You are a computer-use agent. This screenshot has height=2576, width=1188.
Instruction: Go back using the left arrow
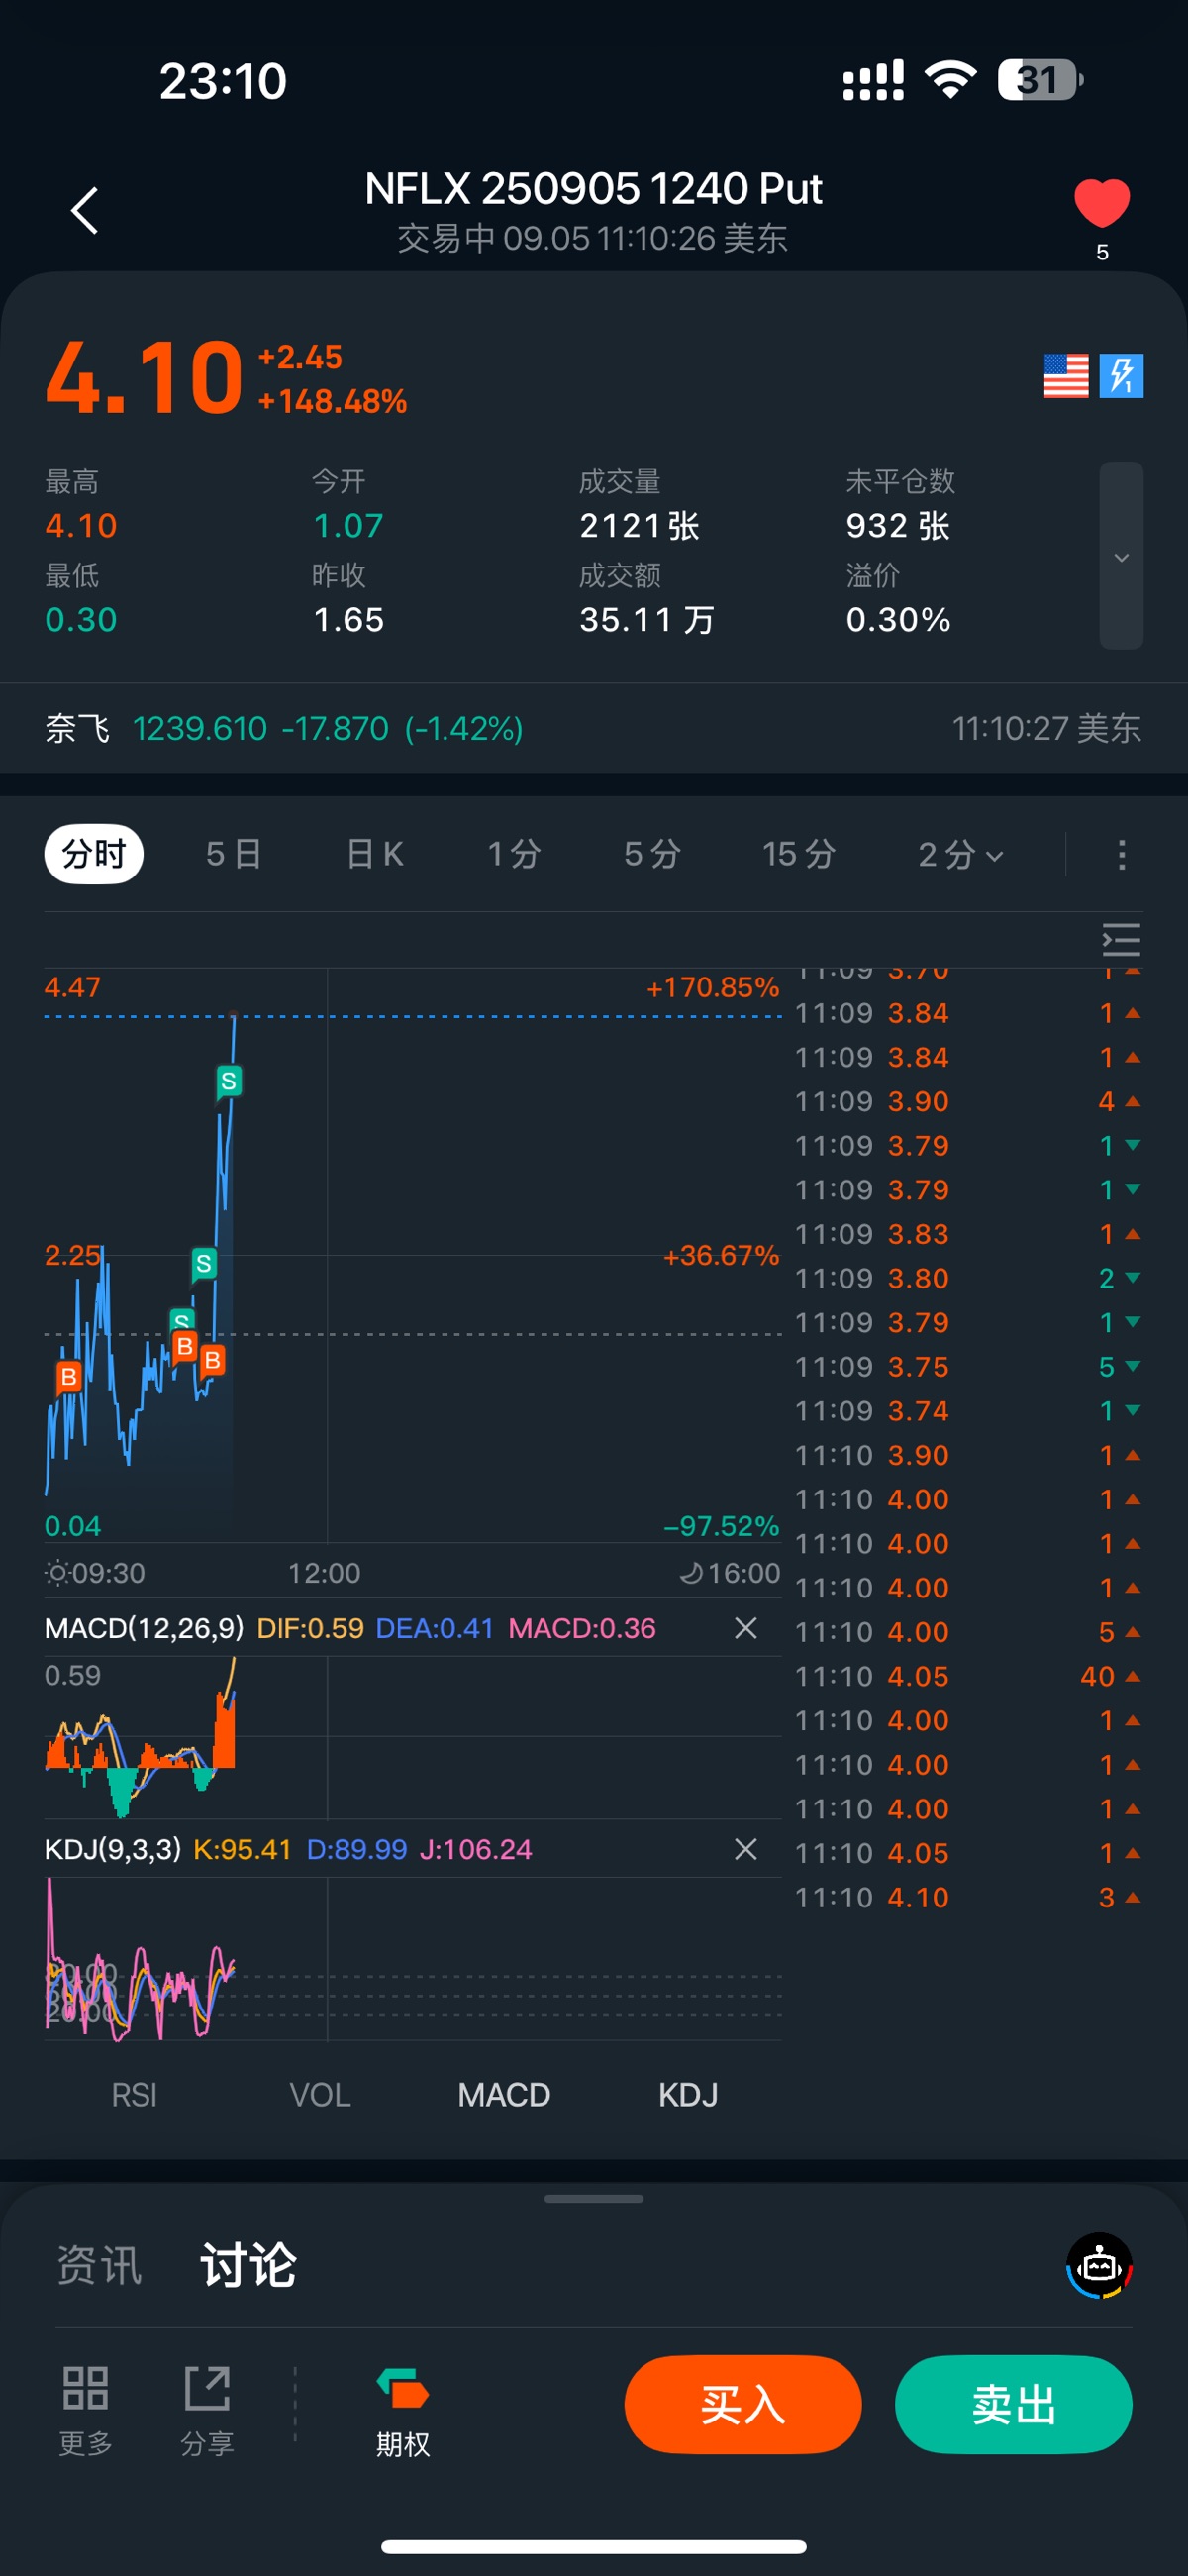85,210
